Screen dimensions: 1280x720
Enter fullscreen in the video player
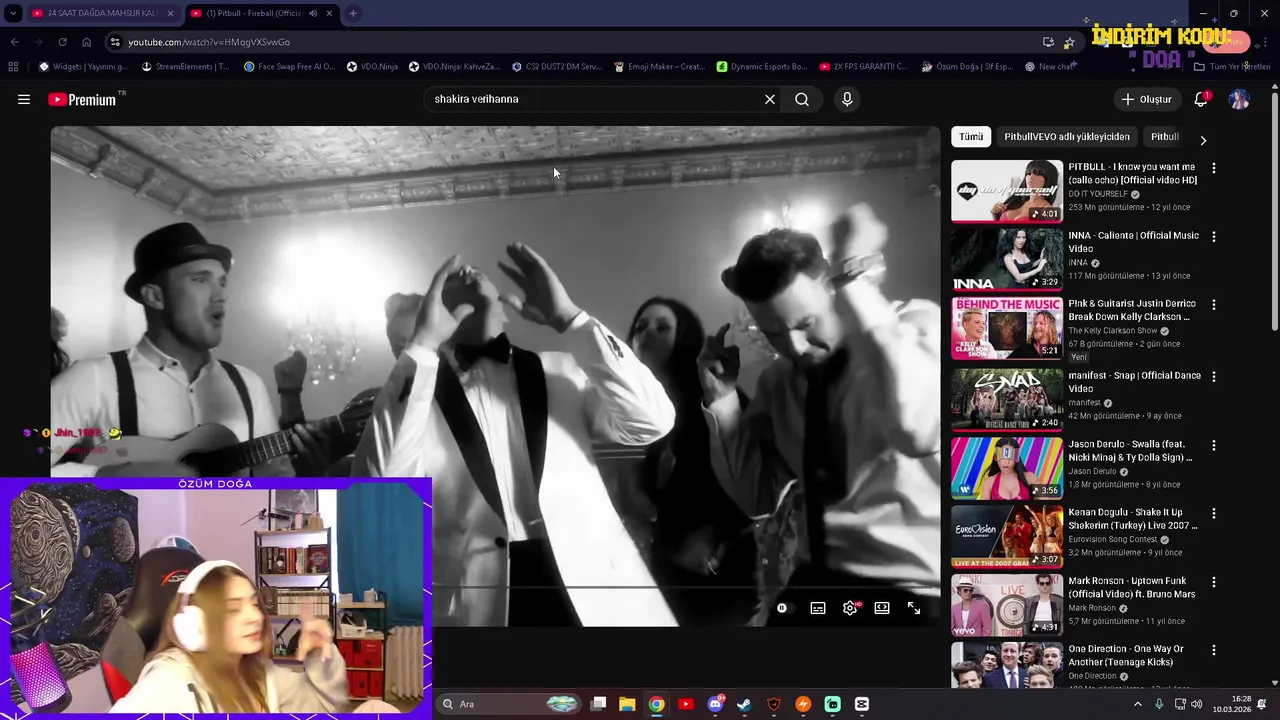pyautogui.click(x=914, y=608)
